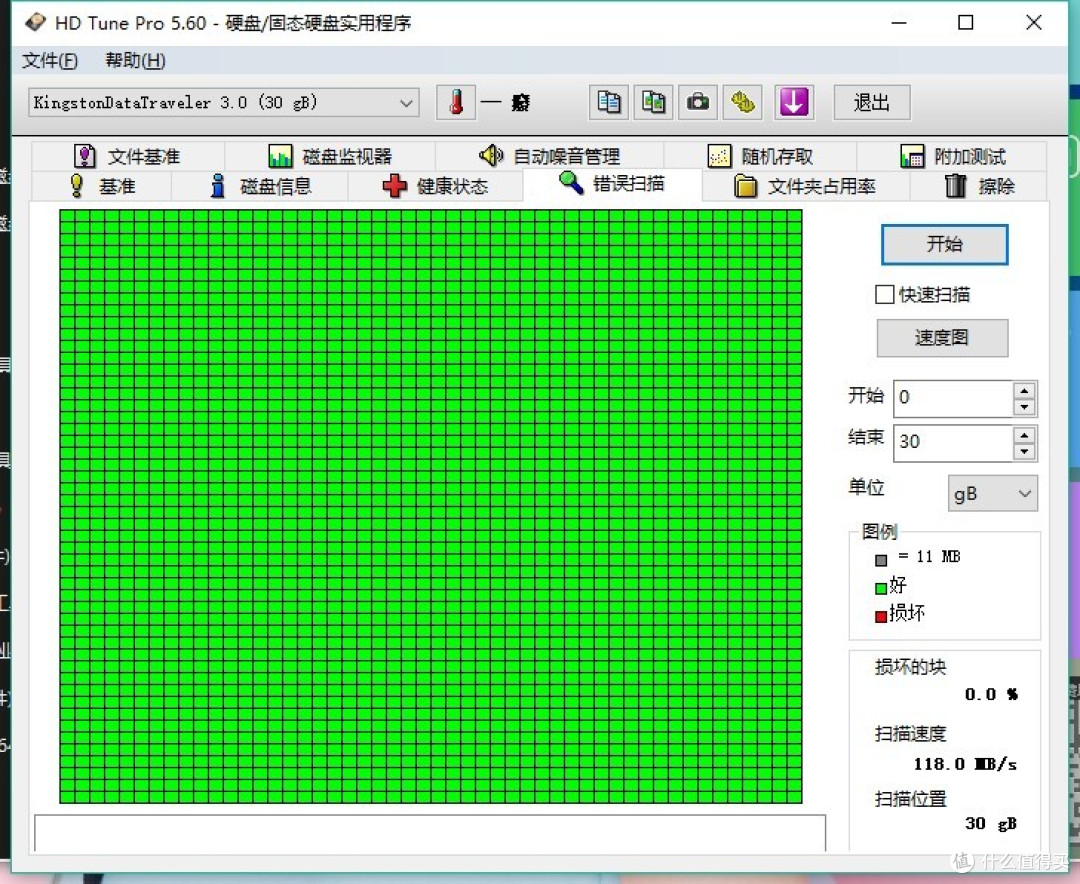Expand the KingstonDataTraveler drive dropdown
The width and height of the screenshot is (1080, 884).
[x=406, y=103]
